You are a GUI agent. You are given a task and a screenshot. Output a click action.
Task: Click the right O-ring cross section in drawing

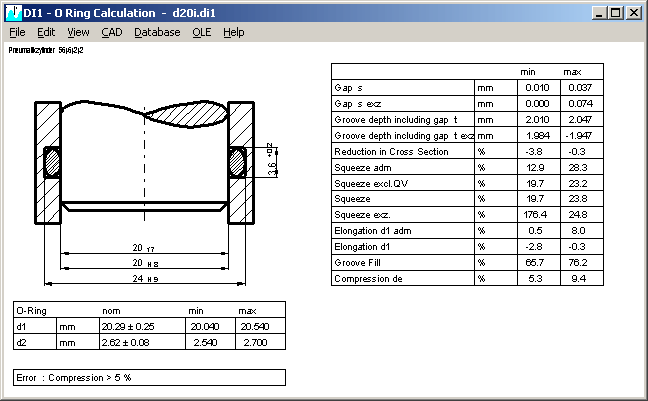tap(238, 159)
